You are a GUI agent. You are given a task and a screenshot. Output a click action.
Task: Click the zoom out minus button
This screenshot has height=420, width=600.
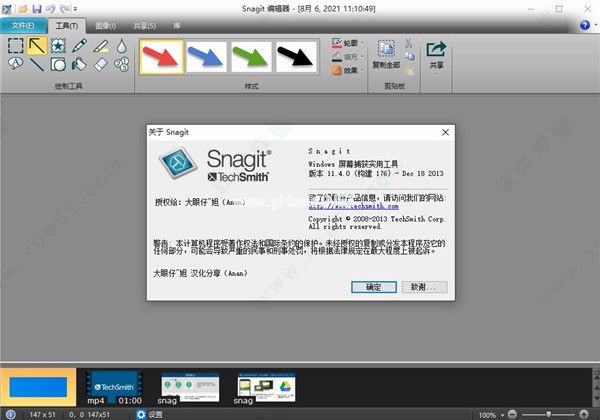[512, 414]
